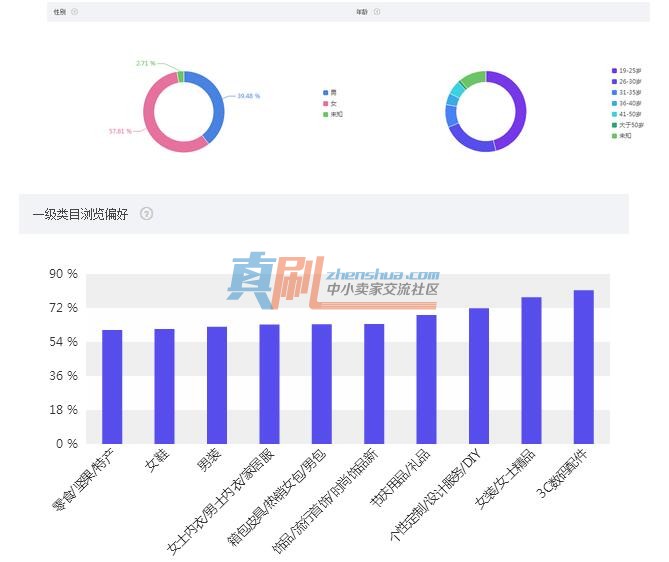Toggle the 19-25岁 age legend entry
This screenshot has height=562, width=669.
(626, 70)
